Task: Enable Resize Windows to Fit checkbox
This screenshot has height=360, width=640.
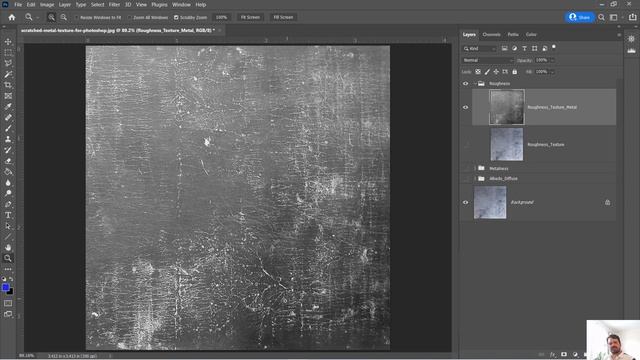Action: [76, 18]
